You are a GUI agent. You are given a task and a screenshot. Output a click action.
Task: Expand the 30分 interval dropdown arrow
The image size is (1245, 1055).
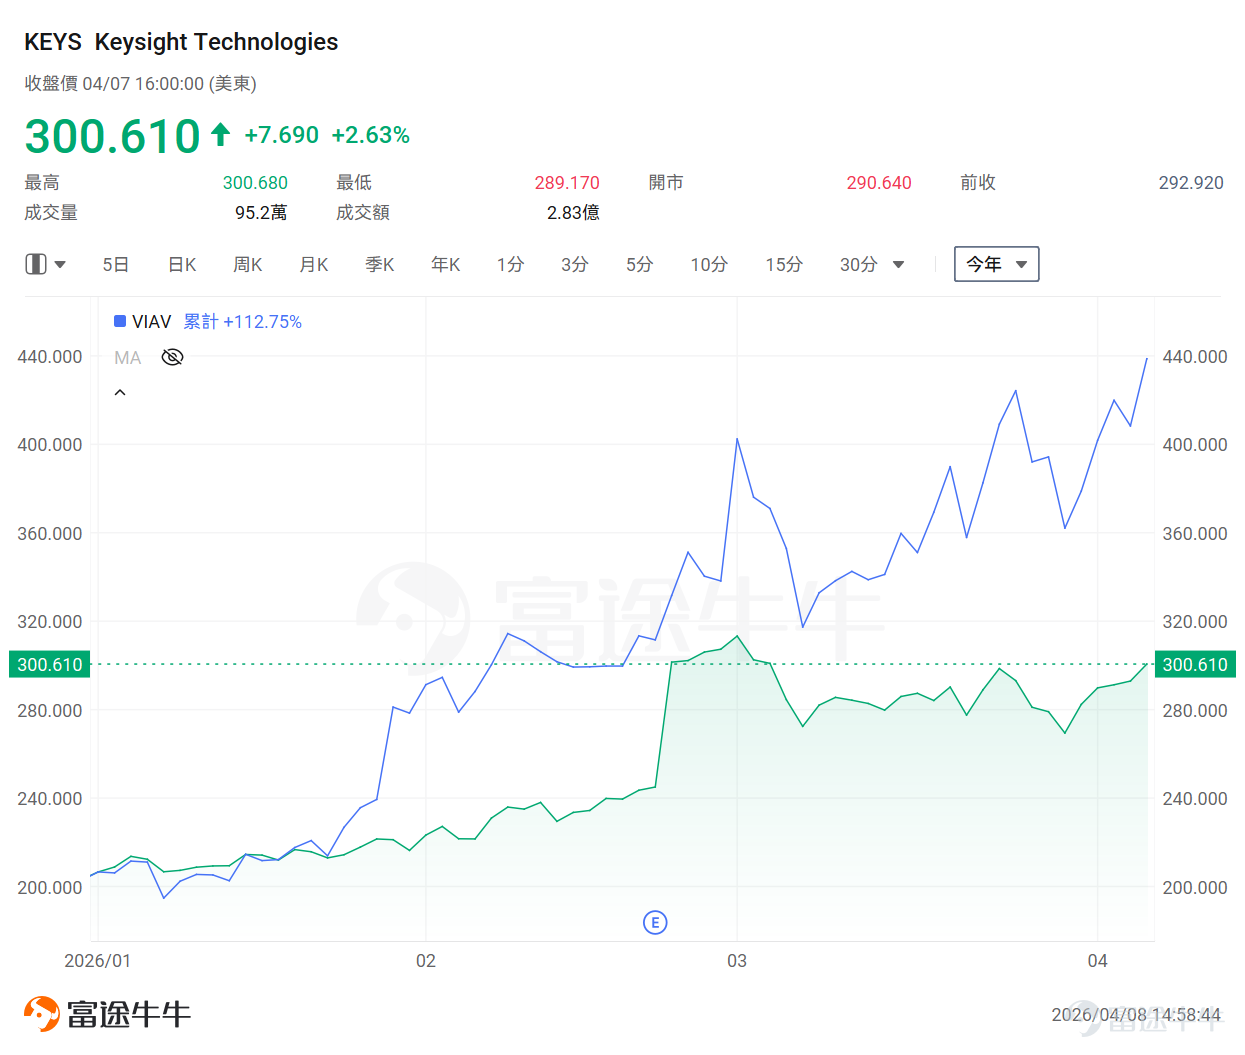pyautogui.click(x=898, y=265)
